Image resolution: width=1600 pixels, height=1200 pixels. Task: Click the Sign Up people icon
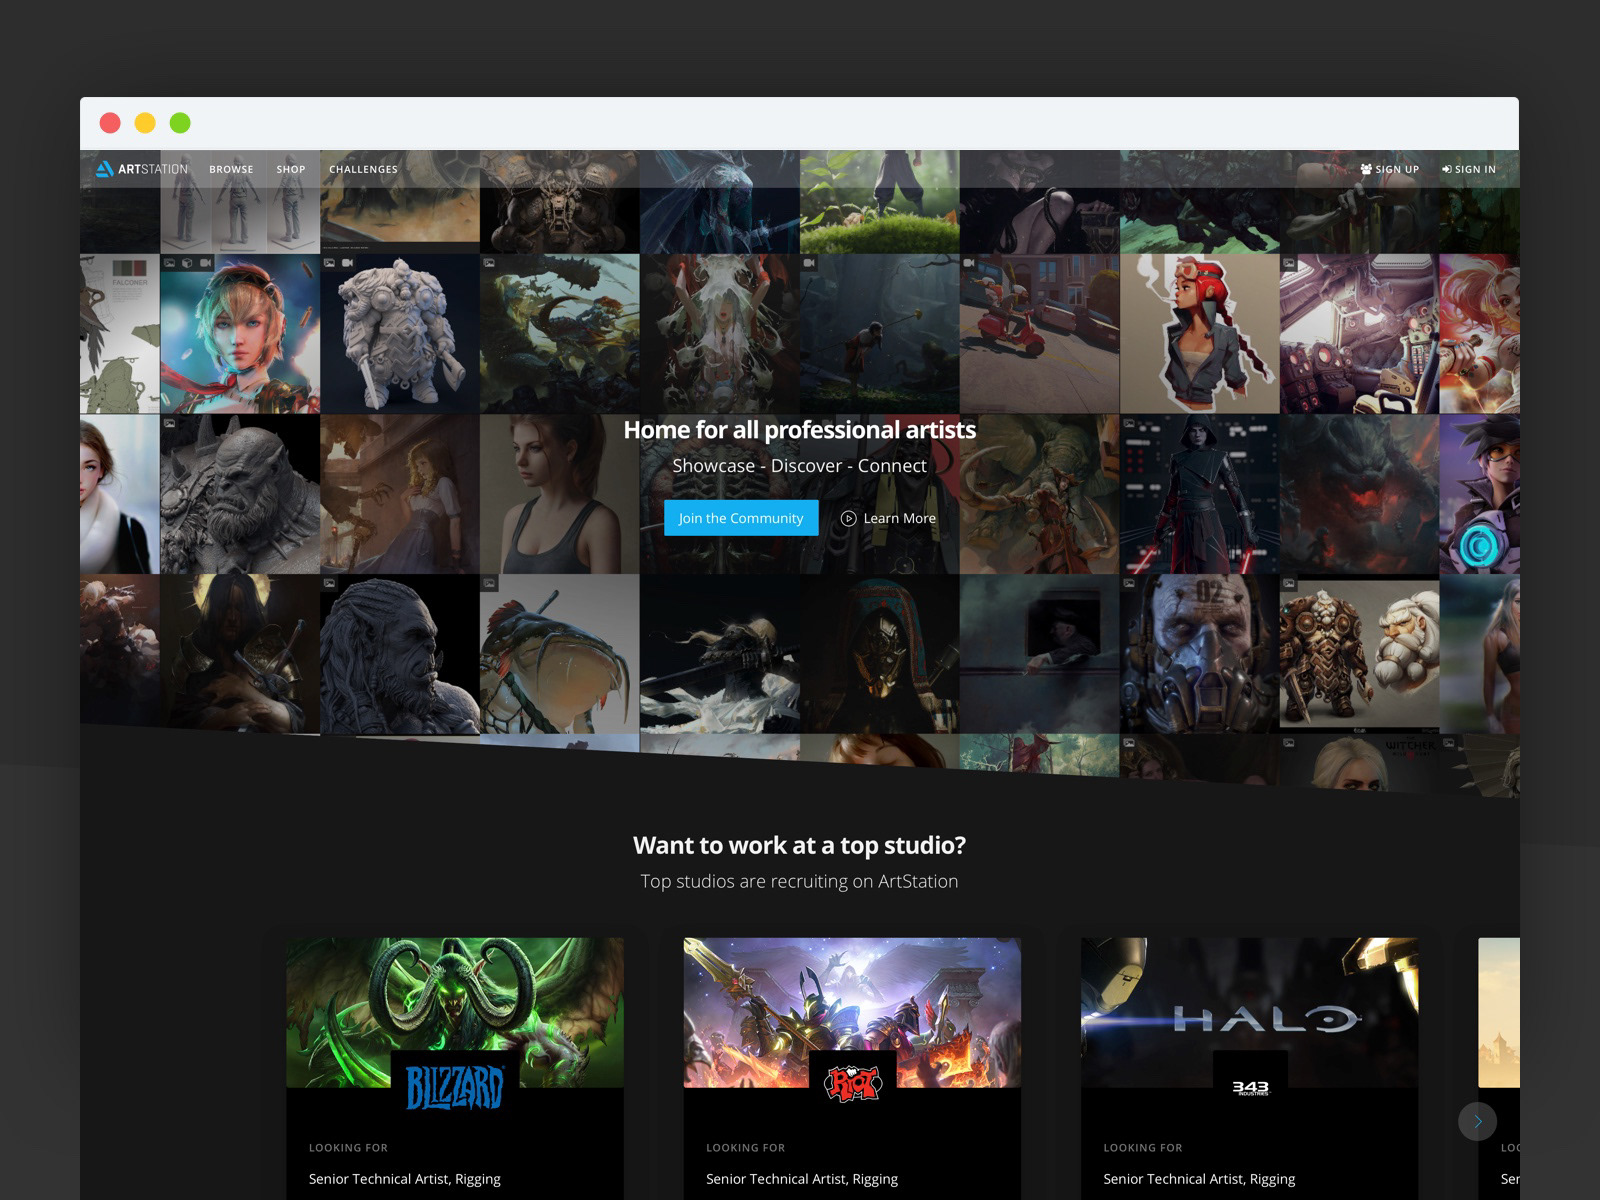1366,169
